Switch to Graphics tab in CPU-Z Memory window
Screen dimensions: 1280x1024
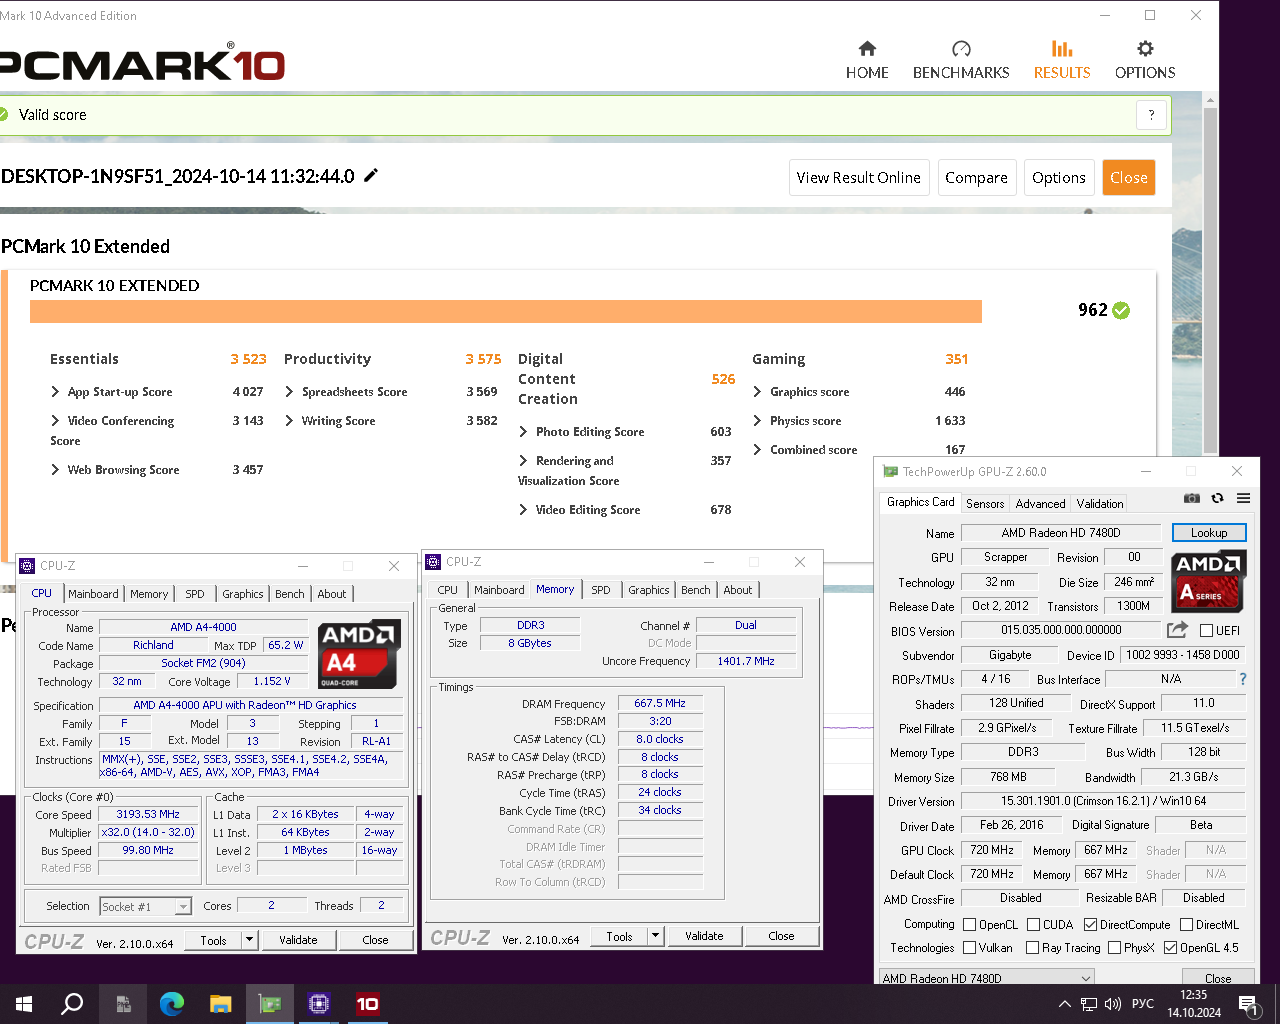click(x=649, y=590)
